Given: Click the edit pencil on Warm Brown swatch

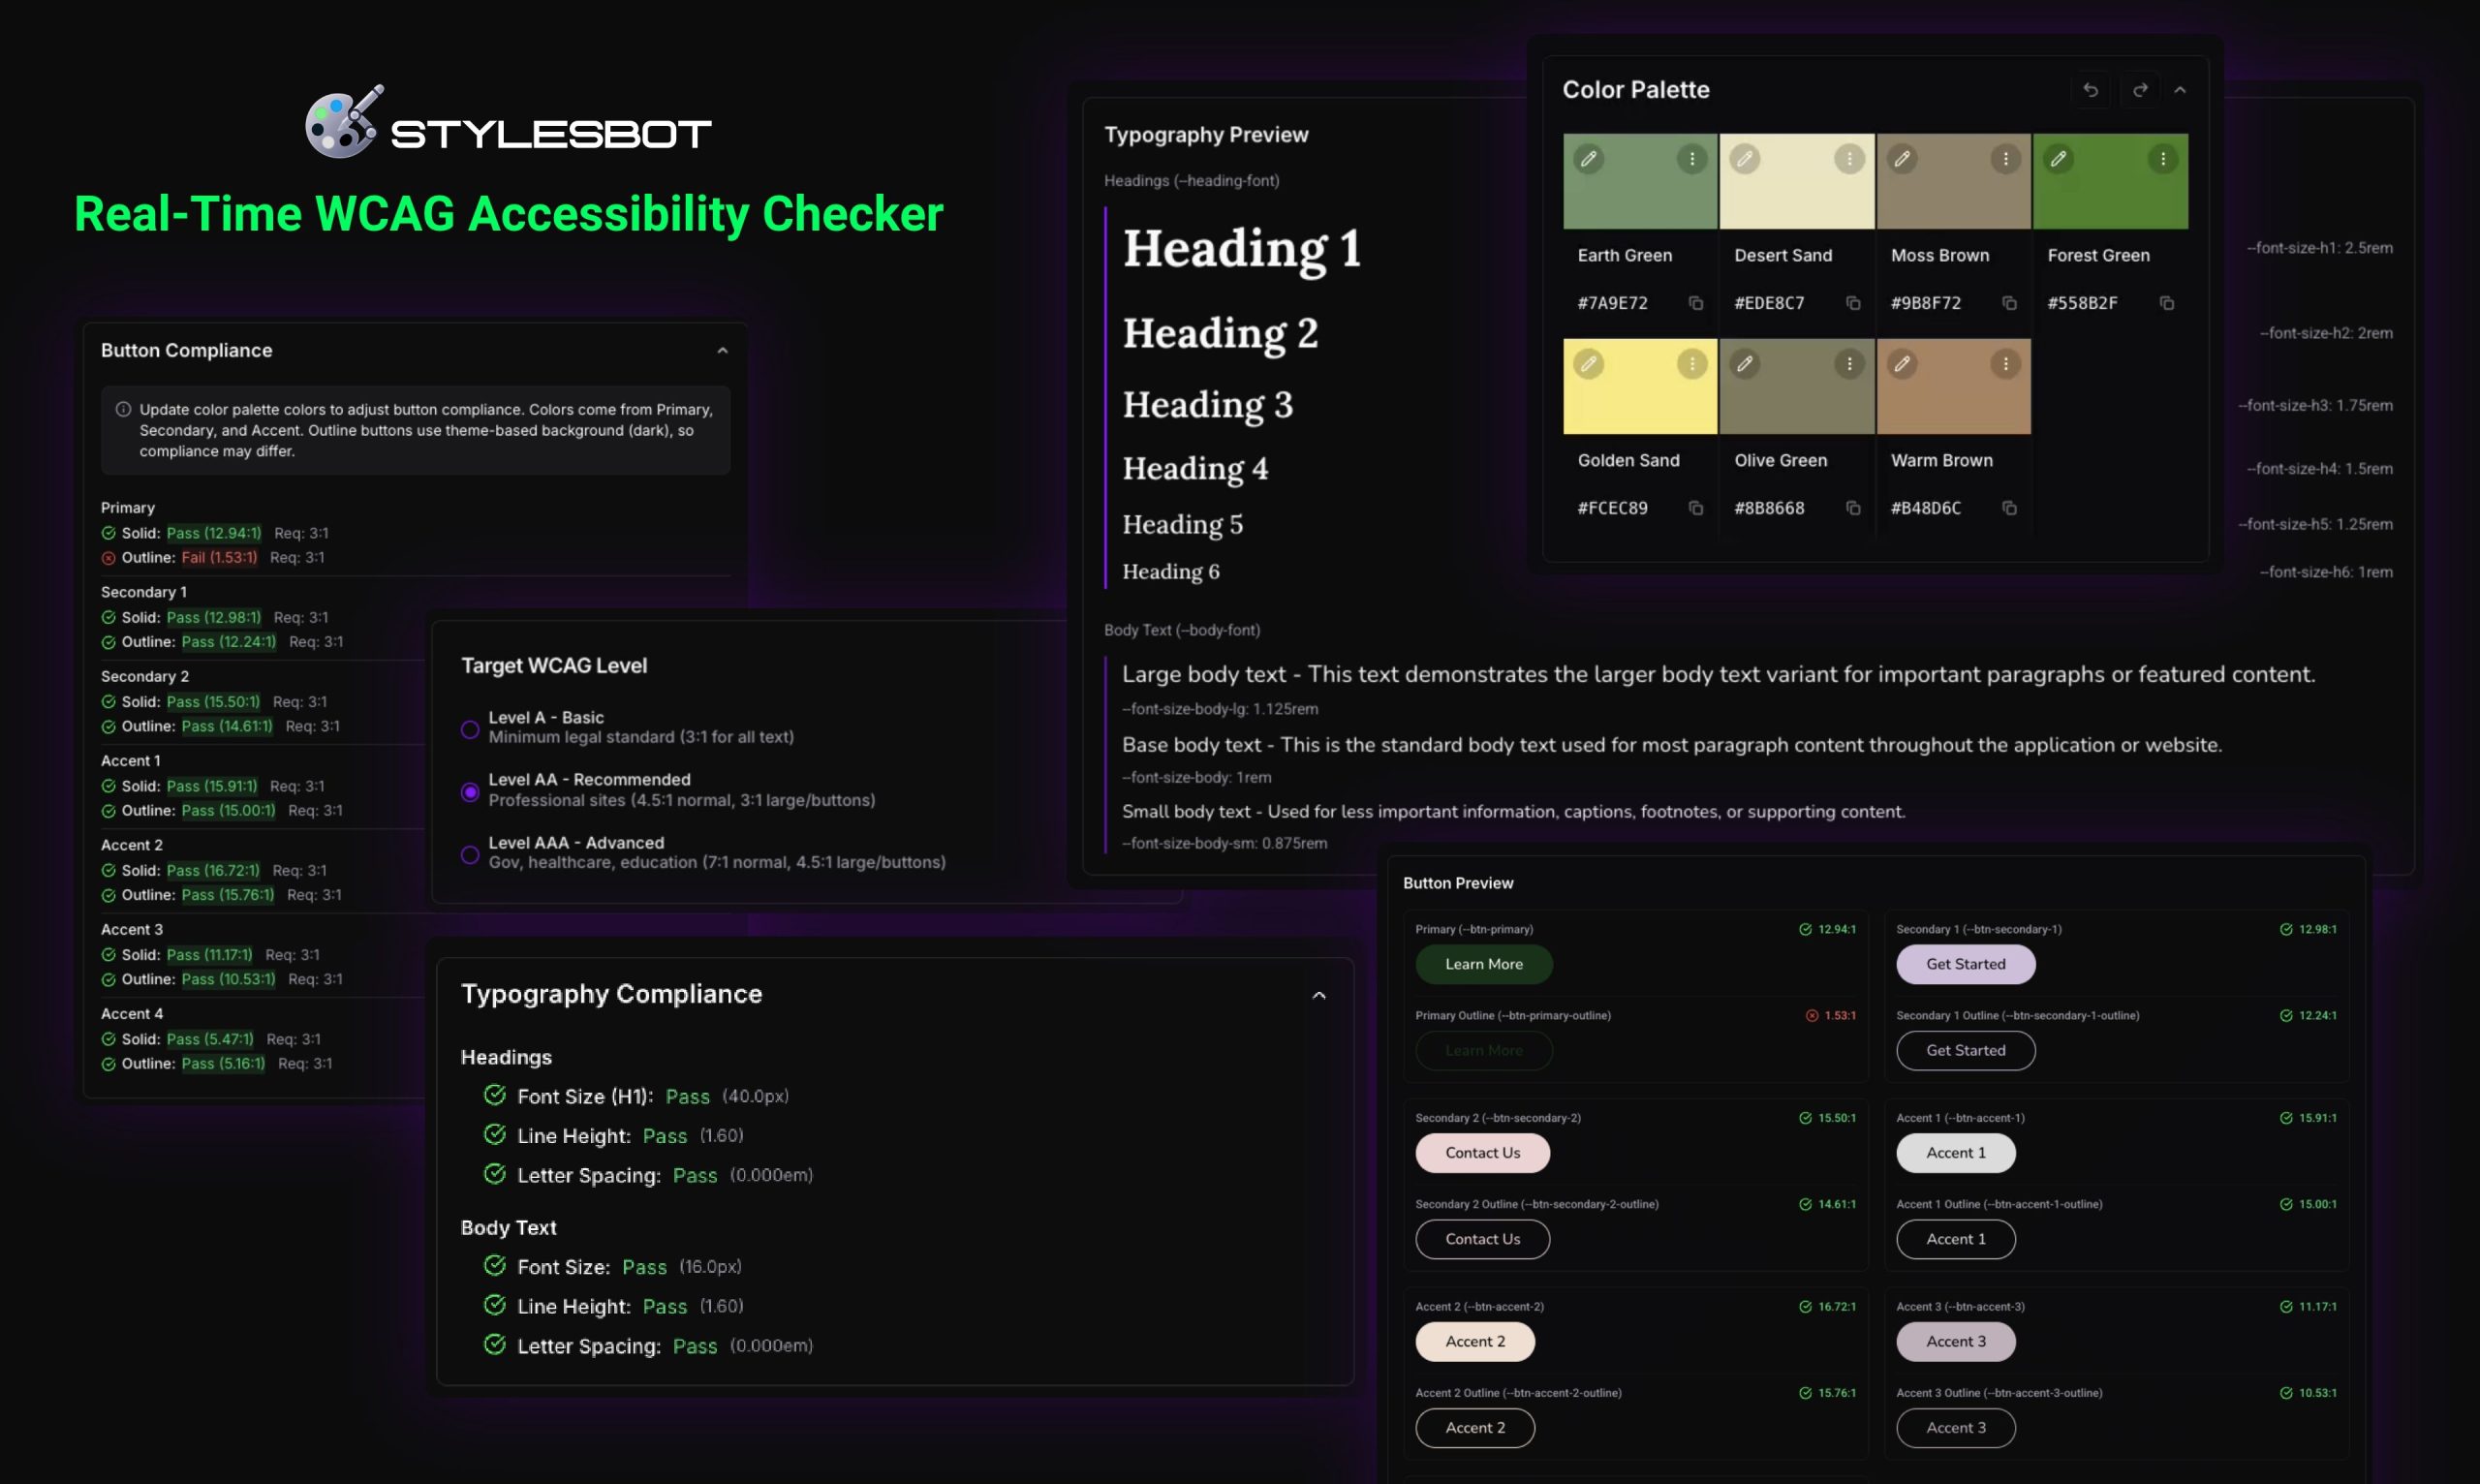Looking at the screenshot, I should [1902, 364].
